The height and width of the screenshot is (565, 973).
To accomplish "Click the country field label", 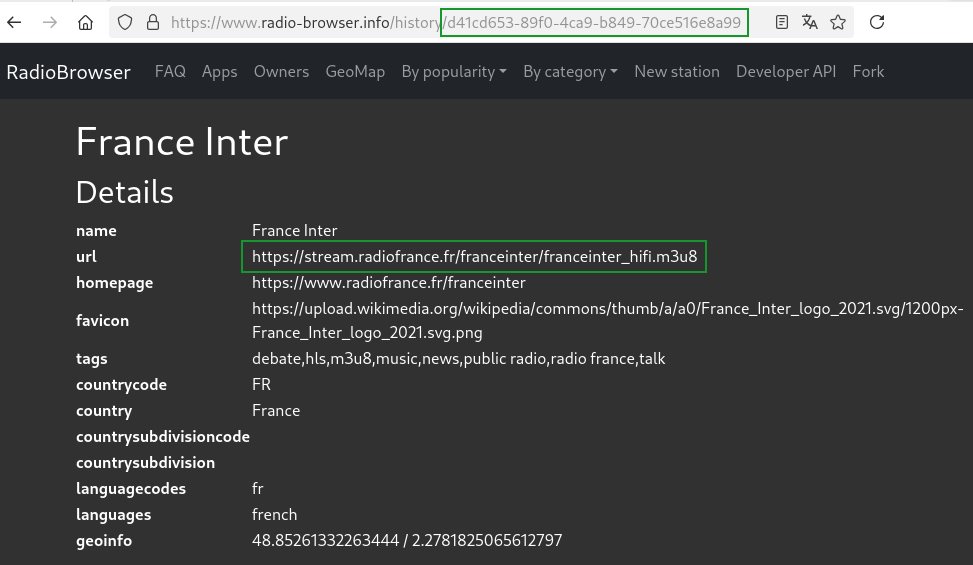I will point(104,411).
